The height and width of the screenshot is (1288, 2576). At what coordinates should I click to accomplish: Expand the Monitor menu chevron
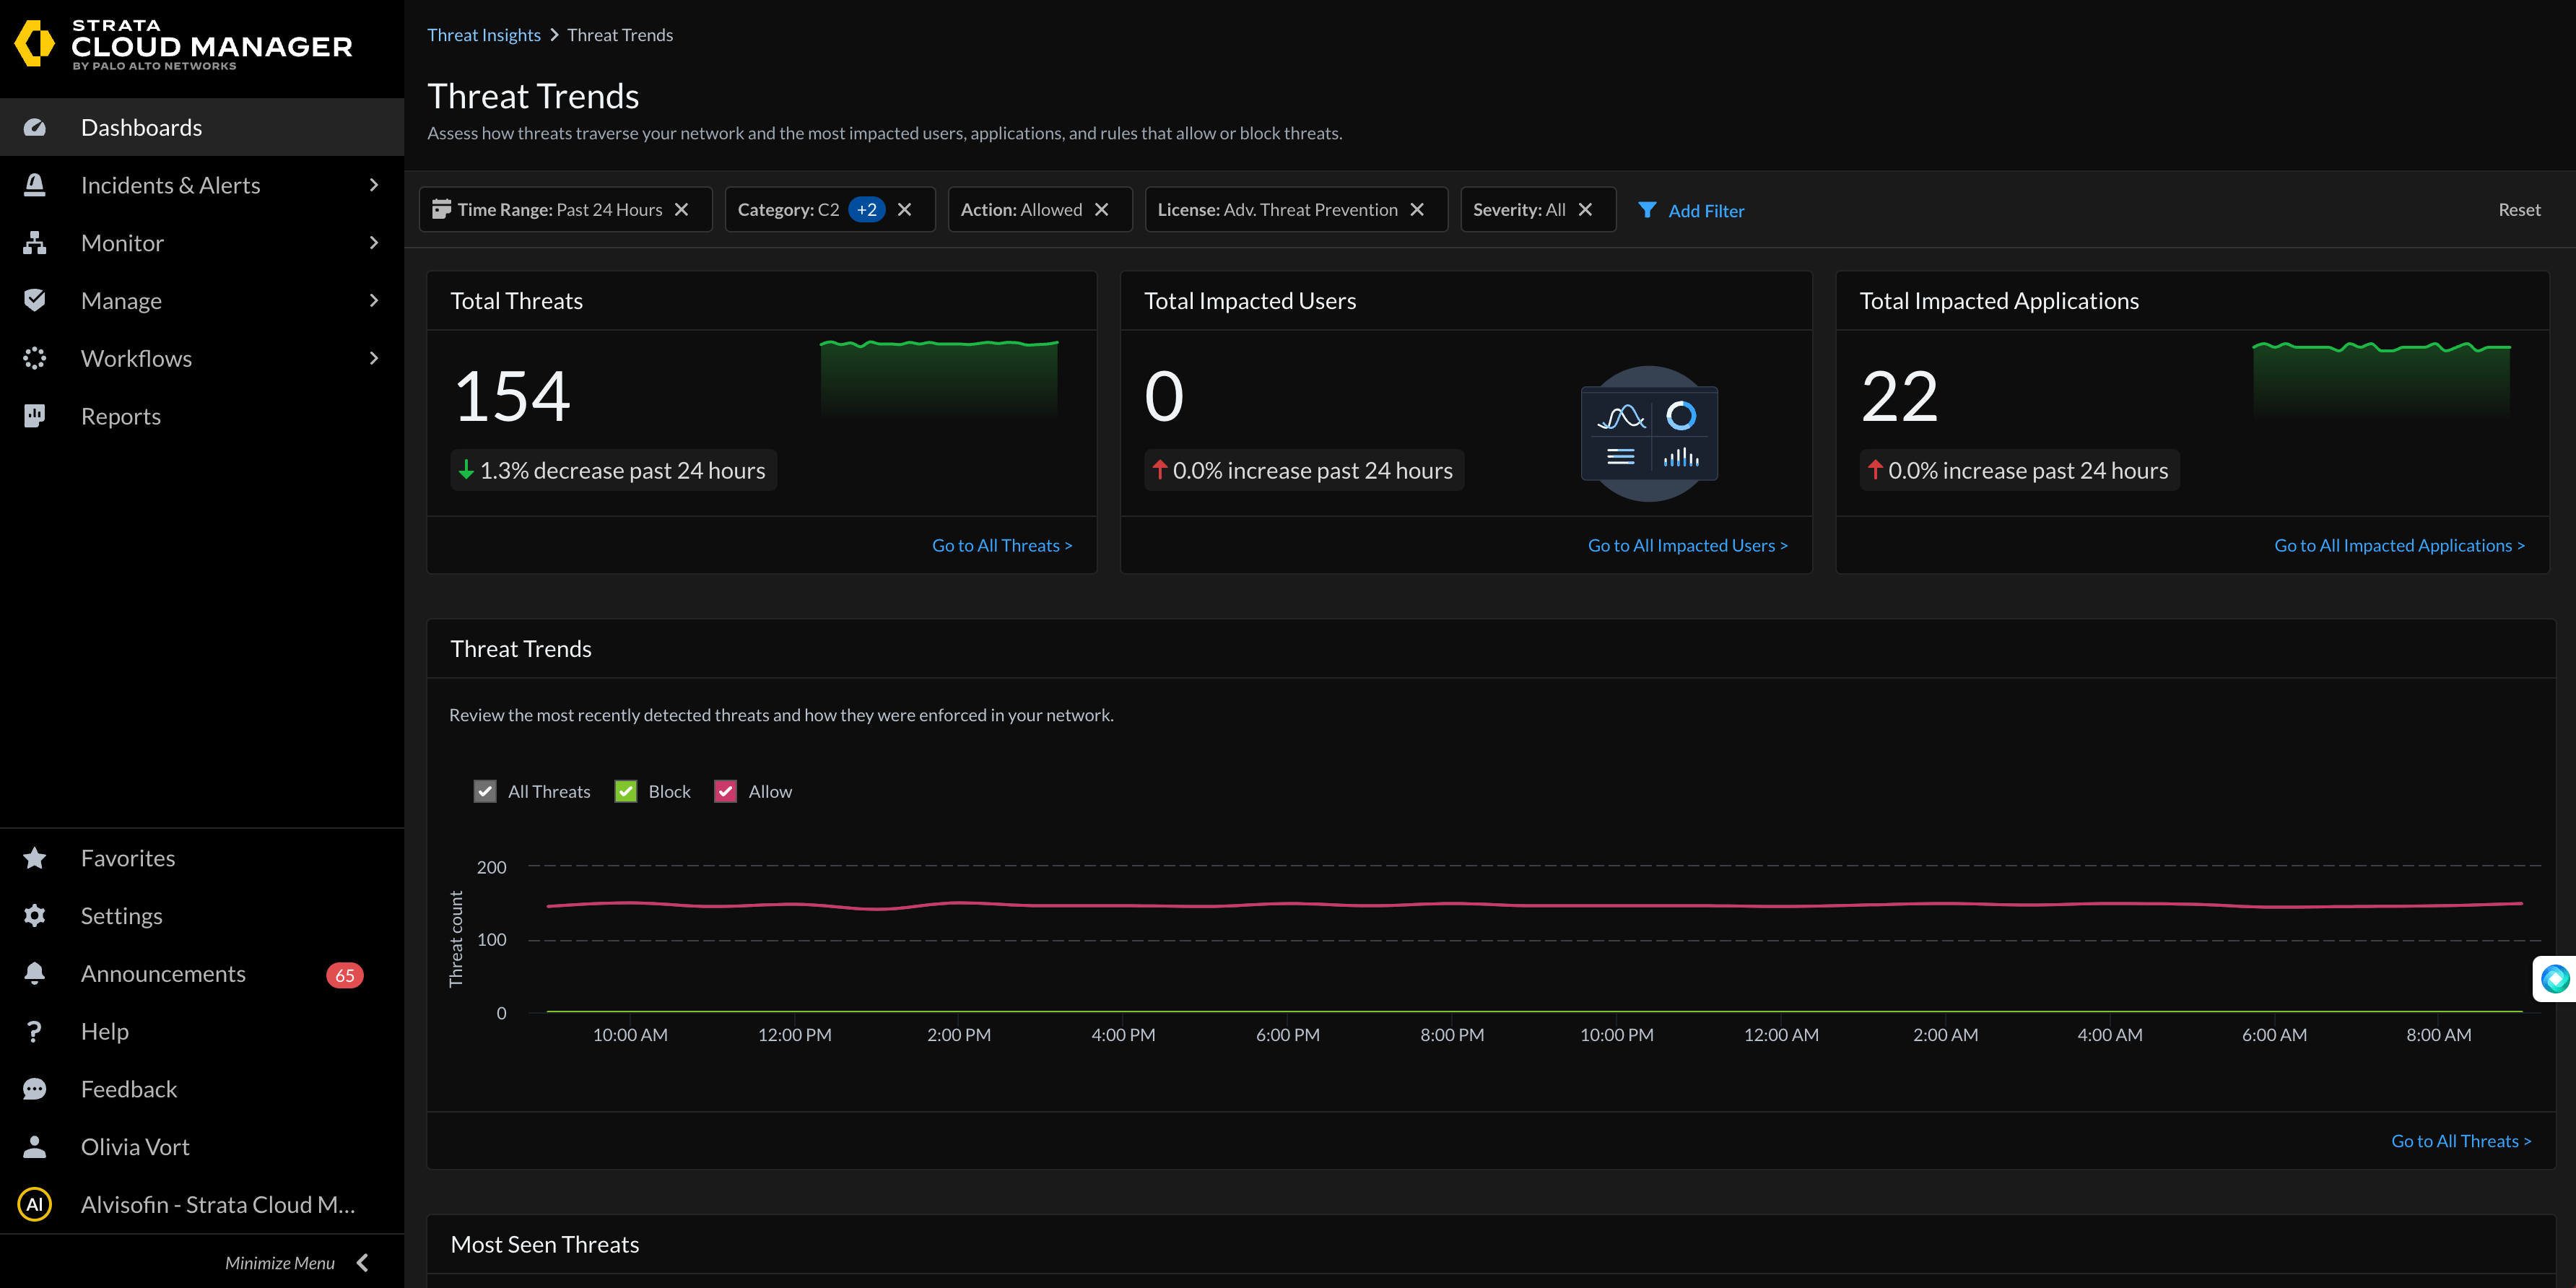coord(374,242)
